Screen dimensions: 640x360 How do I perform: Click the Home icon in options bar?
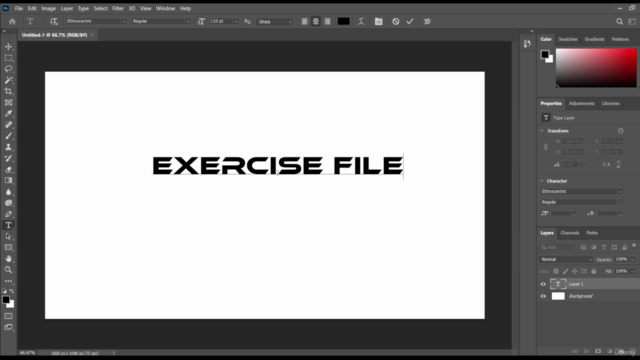point(12,22)
